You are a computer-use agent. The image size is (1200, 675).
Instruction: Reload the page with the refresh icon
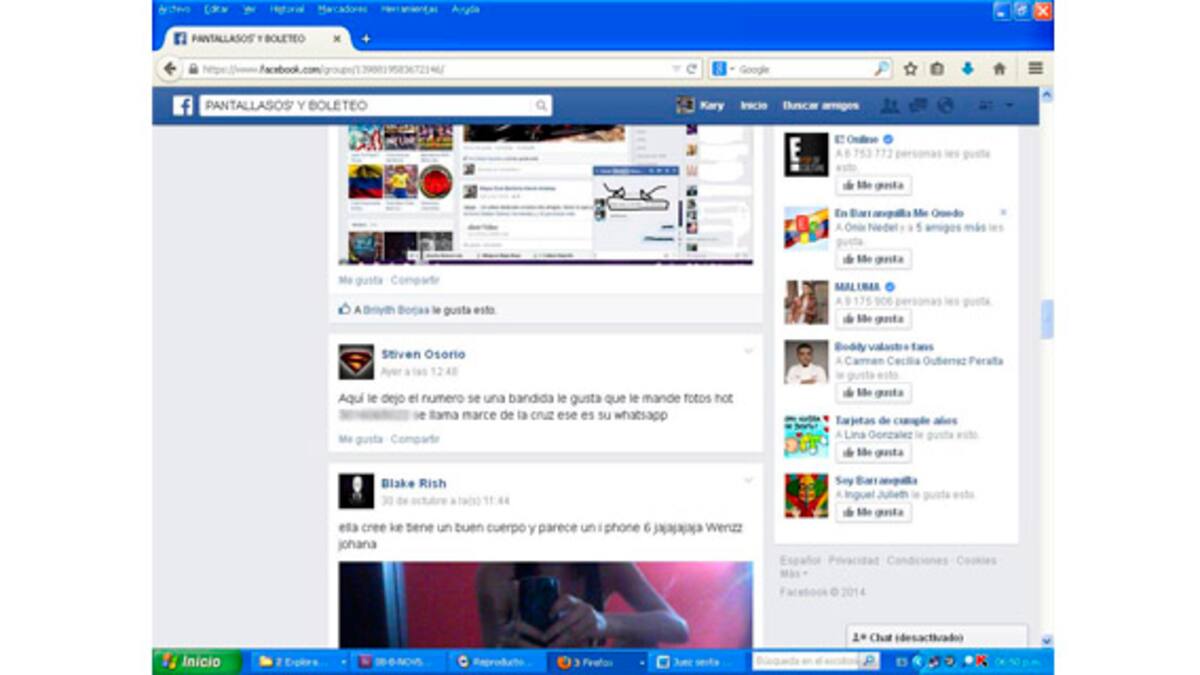pyautogui.click(x=691, y=69)
